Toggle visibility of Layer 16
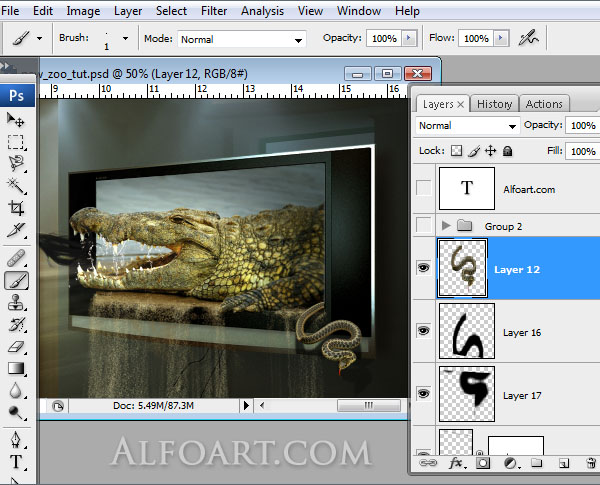600x485 pixels. point(423,330)
